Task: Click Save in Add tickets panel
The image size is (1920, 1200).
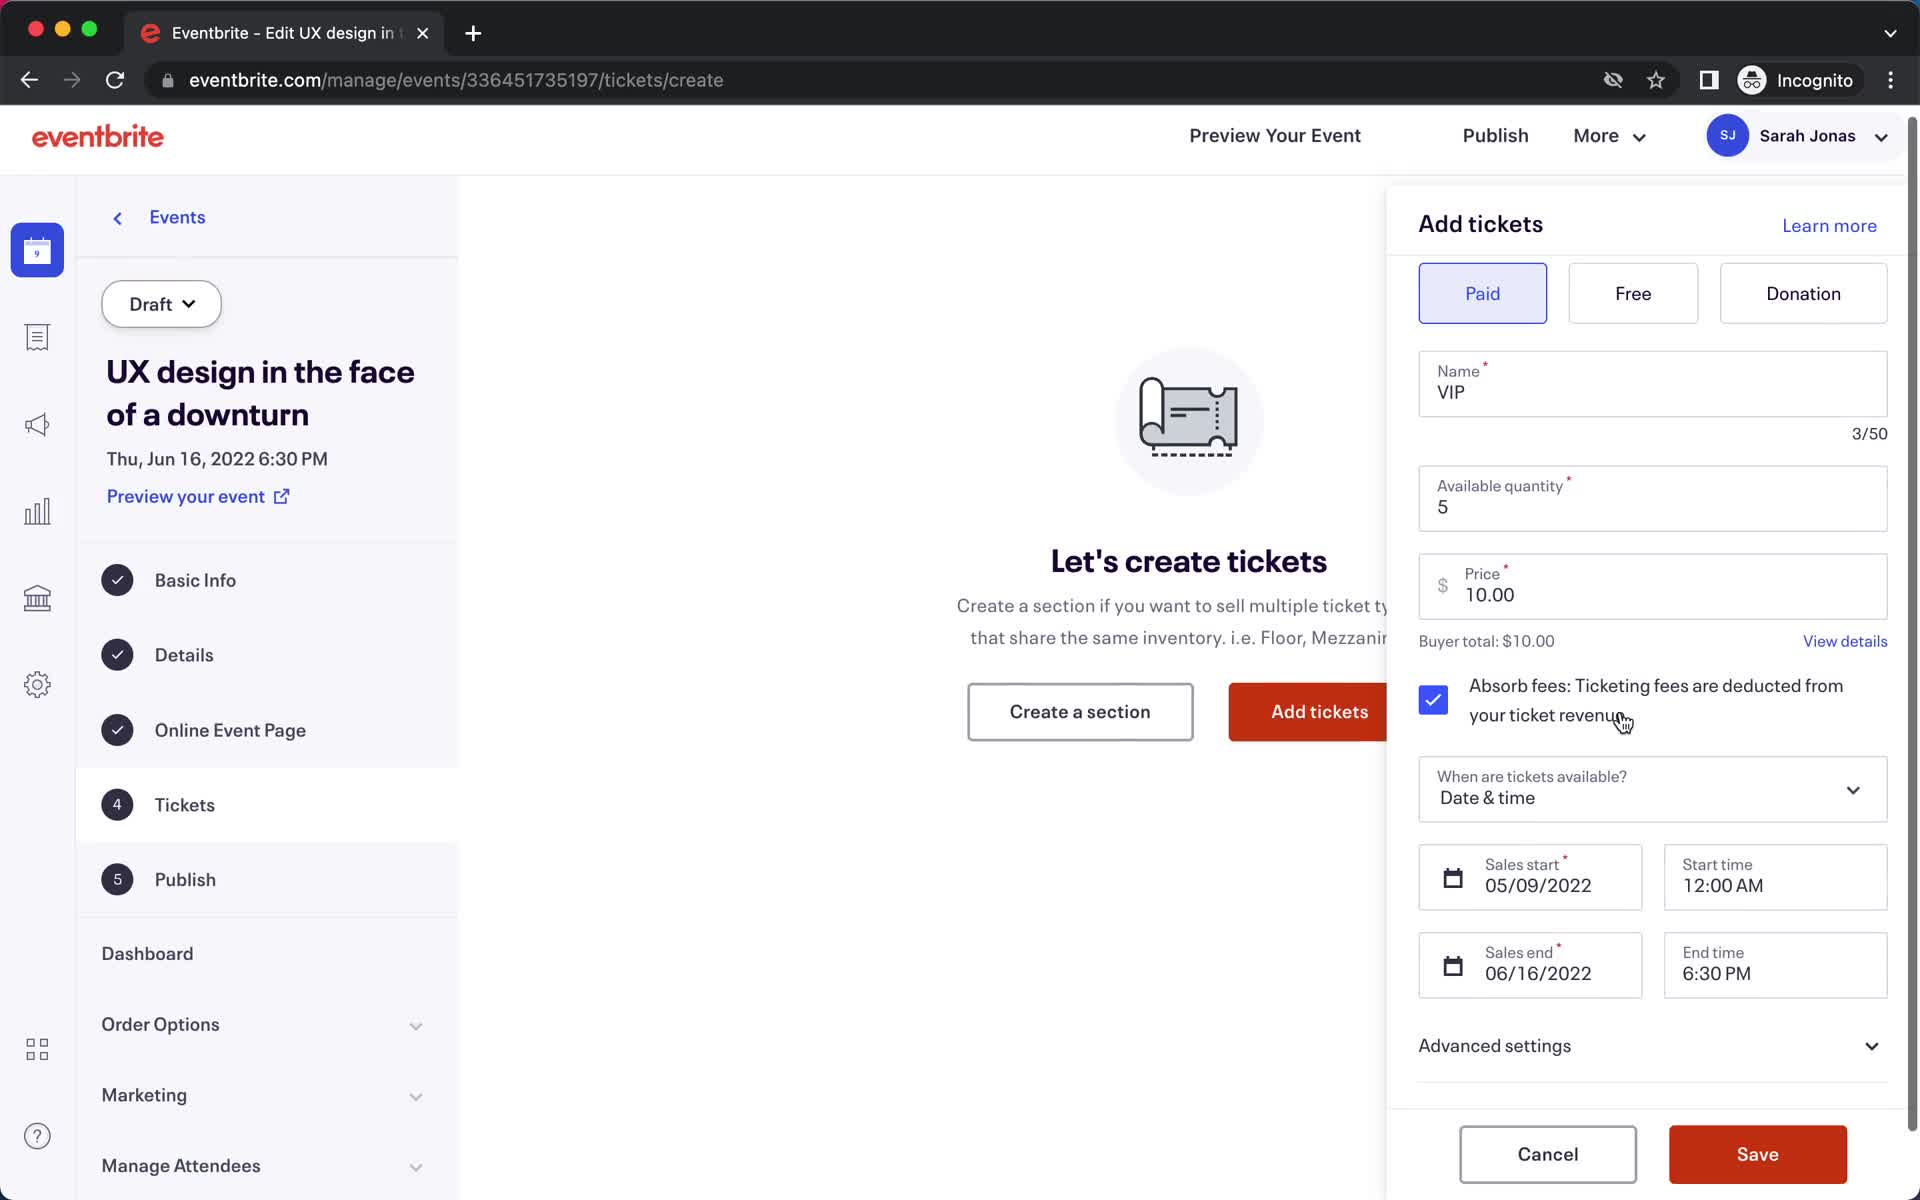Action: click(1757, 1154)
